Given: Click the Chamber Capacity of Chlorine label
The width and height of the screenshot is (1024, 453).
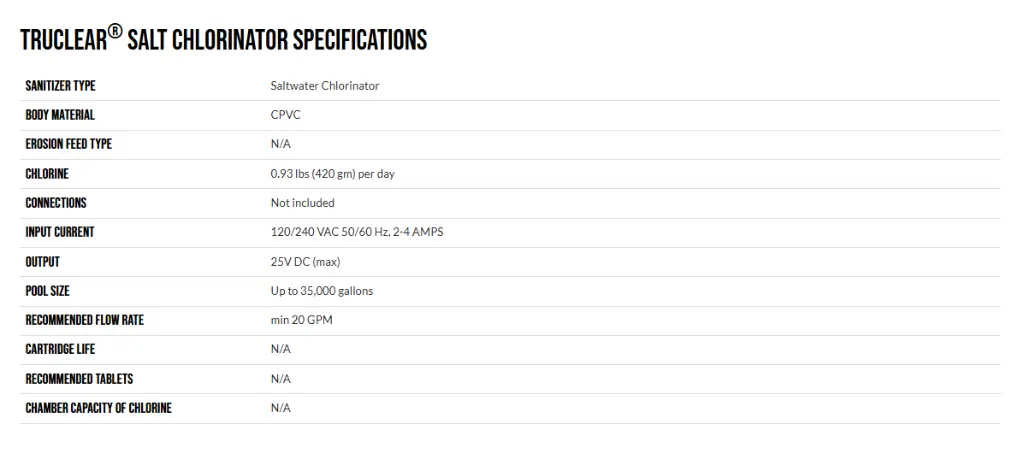Looking at the screenshot, I should pos(99,408).
